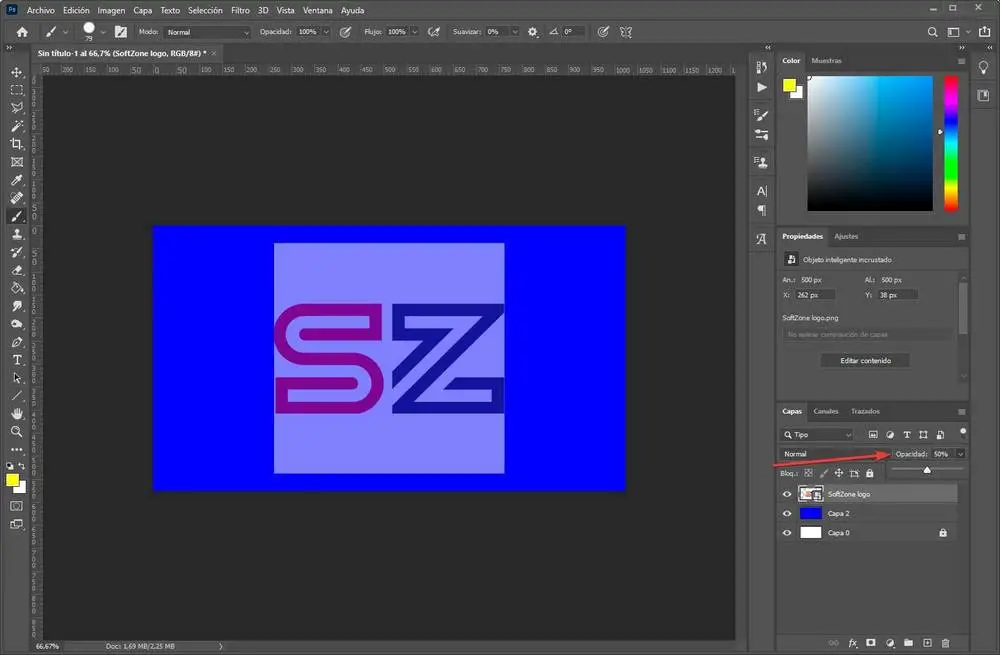Create a new group folder icon
Image resolution: width=1000 pixels, height=655 pixels.
pyautogui.click(x=908, y=643)
